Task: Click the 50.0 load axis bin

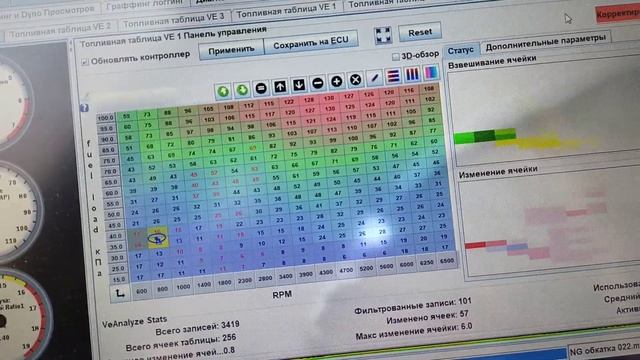Action: coord(113,214)
